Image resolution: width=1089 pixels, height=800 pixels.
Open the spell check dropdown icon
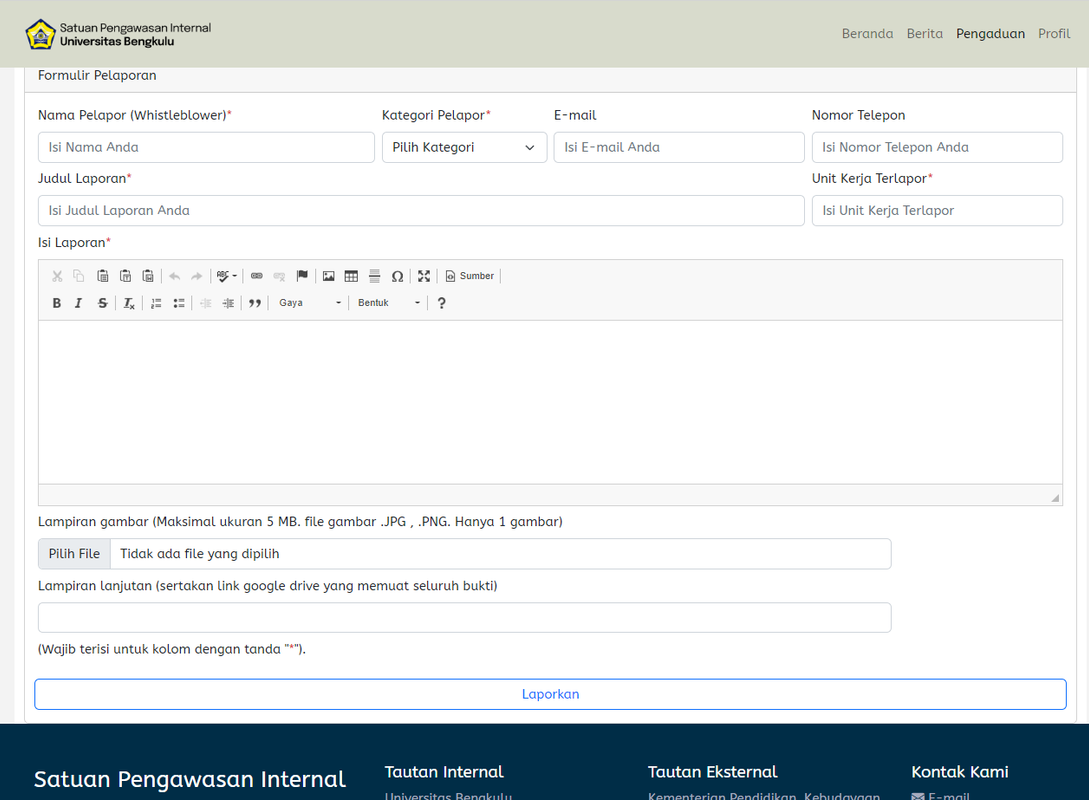coord(226,276)
